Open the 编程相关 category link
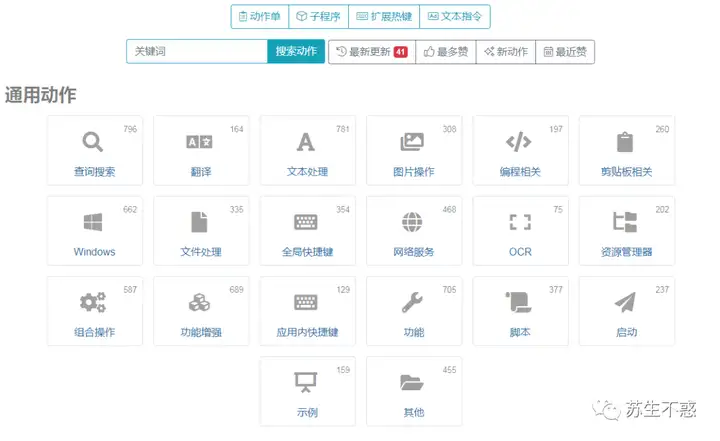720x441 pixels. [520, 172]
